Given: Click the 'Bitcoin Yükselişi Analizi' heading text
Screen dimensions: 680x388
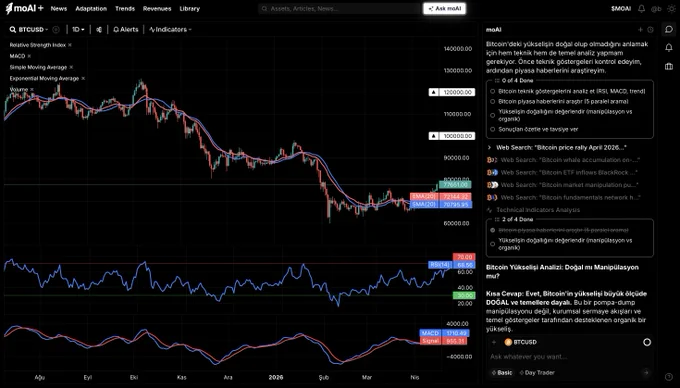Looking at the screenshot, I should pos(562,272).
